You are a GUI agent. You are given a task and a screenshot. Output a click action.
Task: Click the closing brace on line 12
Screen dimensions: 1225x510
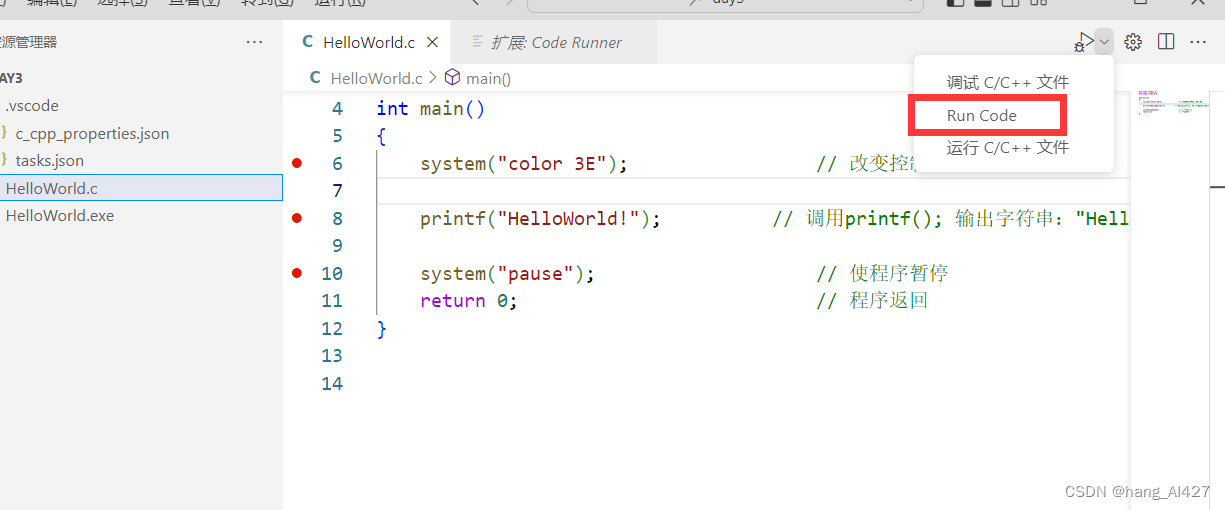[382, 329]
